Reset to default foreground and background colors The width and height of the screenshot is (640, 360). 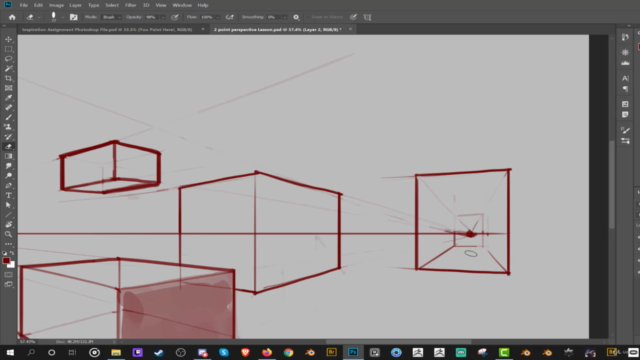coord(4,253)
